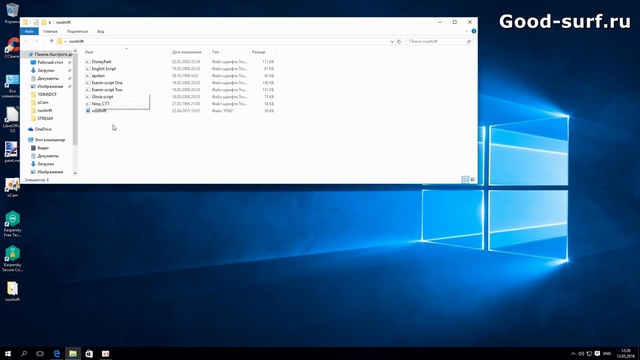Image resolution: width=640 pixels, height=360 pixels.
Task: Open the Windows Start menu
Action: pyautogui.click(x=8, y=353)
